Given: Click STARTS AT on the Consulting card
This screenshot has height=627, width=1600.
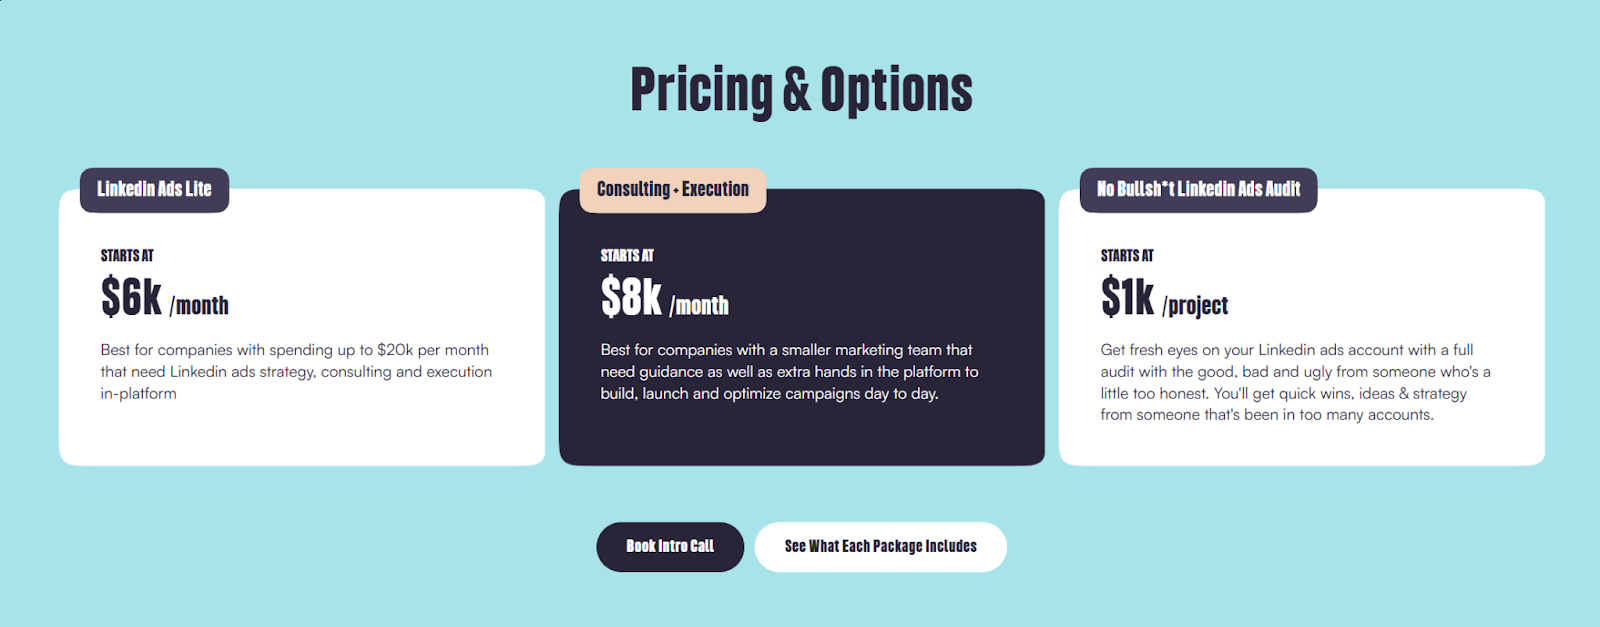Looking at the screenshot, I should 627,255.
